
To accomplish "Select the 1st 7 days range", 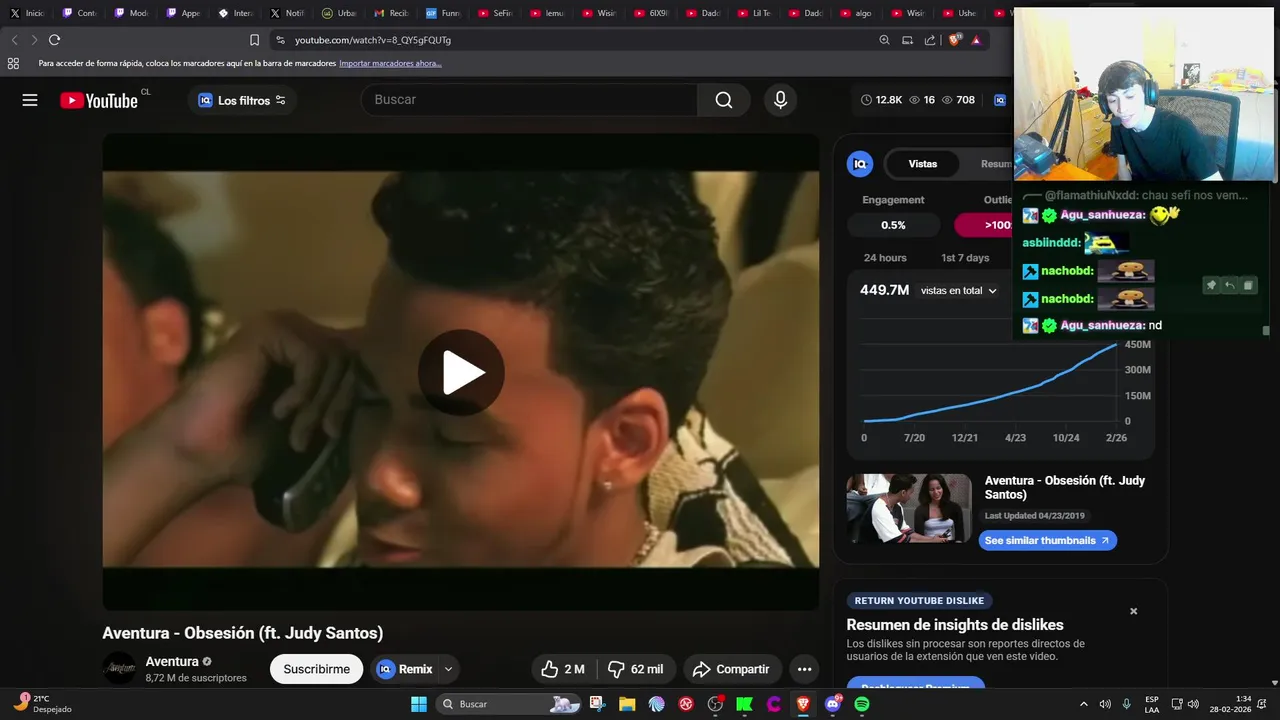I will point(965,258).
